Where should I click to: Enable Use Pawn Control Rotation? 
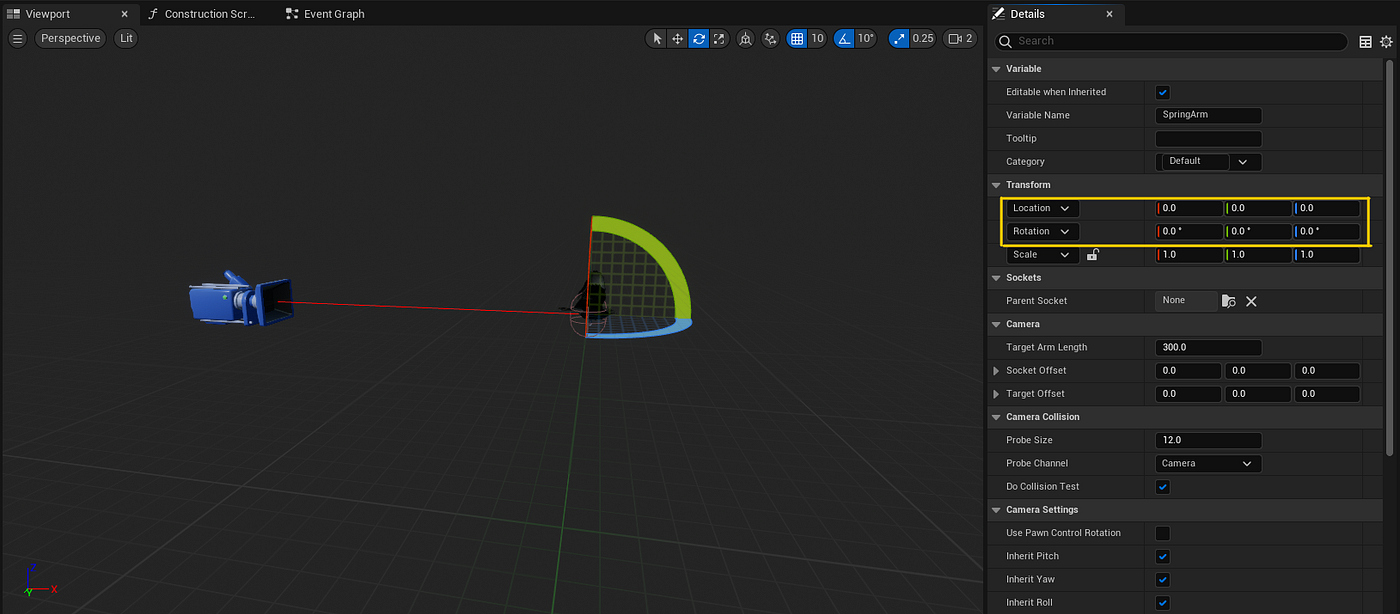click(x=1162, y=533)
